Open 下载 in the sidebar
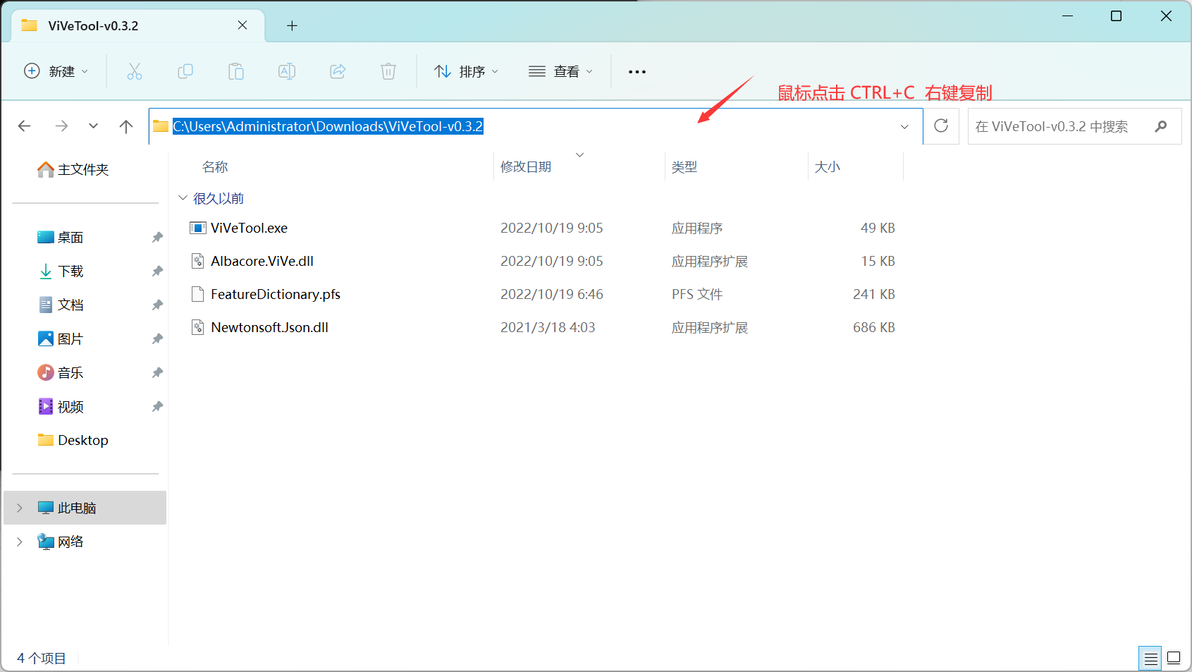 tap(70, 271)
